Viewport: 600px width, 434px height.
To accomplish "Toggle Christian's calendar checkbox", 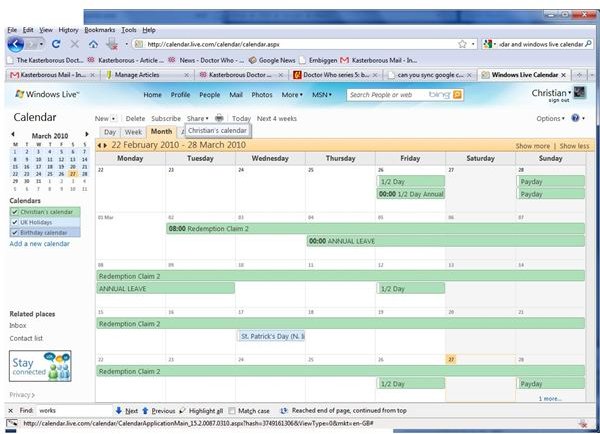I will click(15, 212).
